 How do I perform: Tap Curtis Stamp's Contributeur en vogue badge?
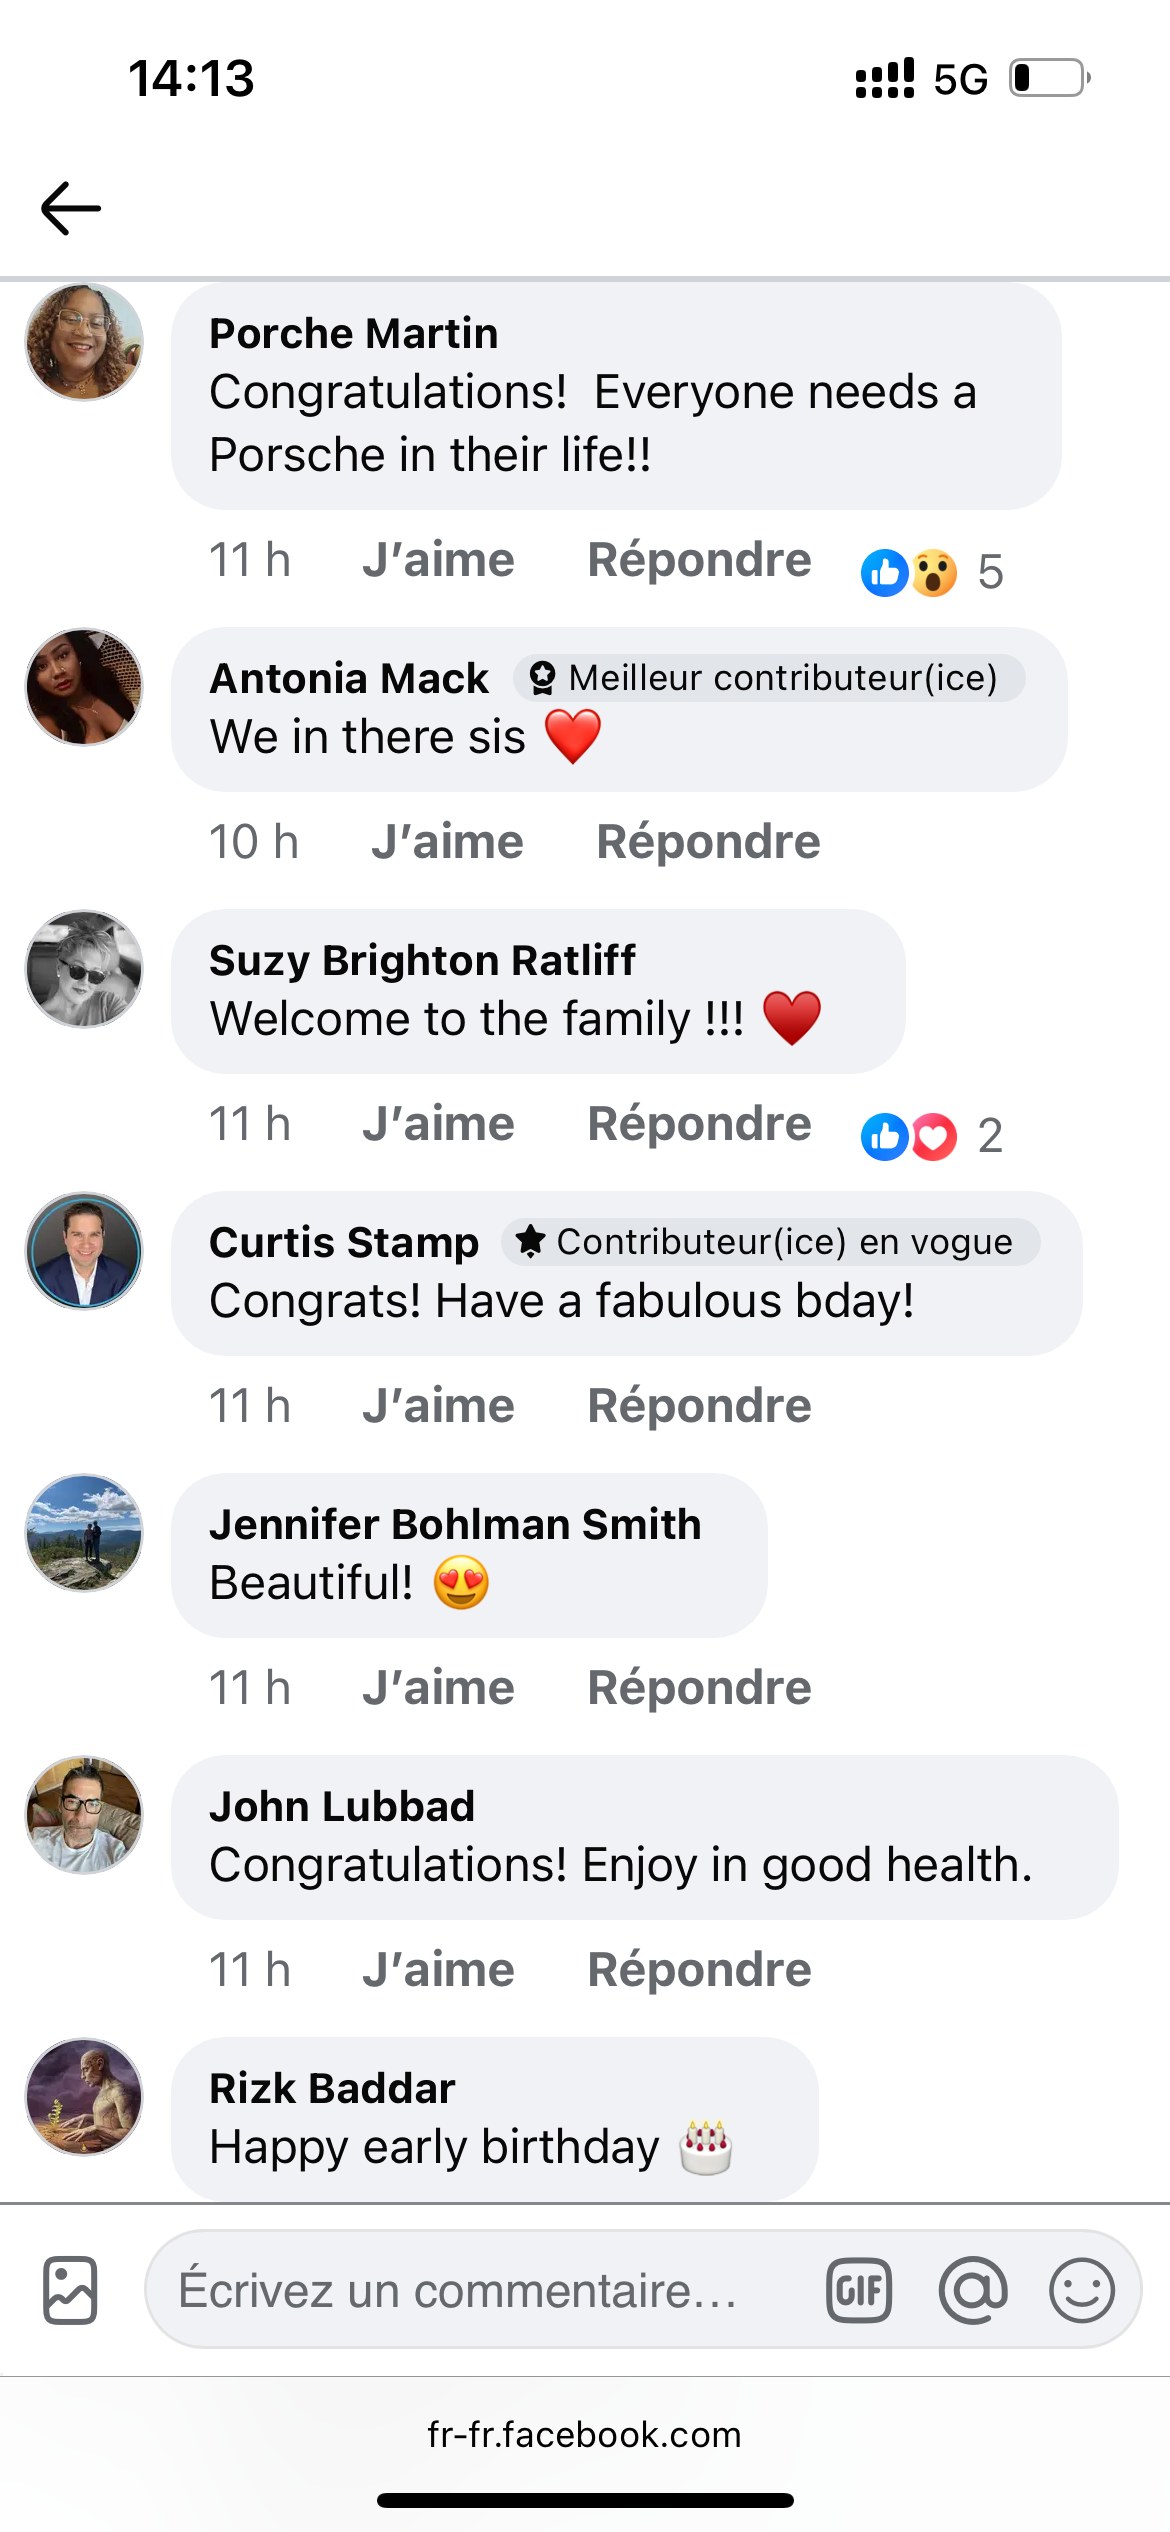(770, 1242)
